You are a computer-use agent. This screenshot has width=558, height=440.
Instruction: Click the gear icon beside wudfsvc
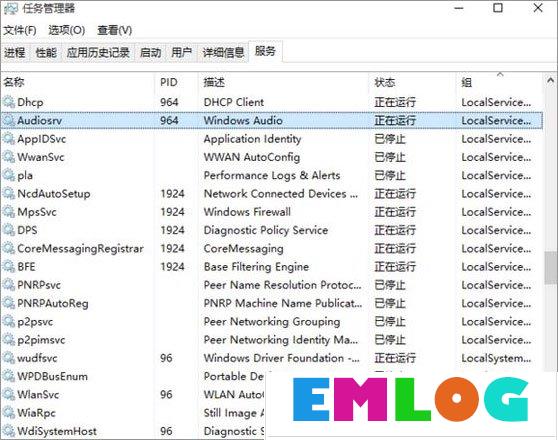pos(9,358)
